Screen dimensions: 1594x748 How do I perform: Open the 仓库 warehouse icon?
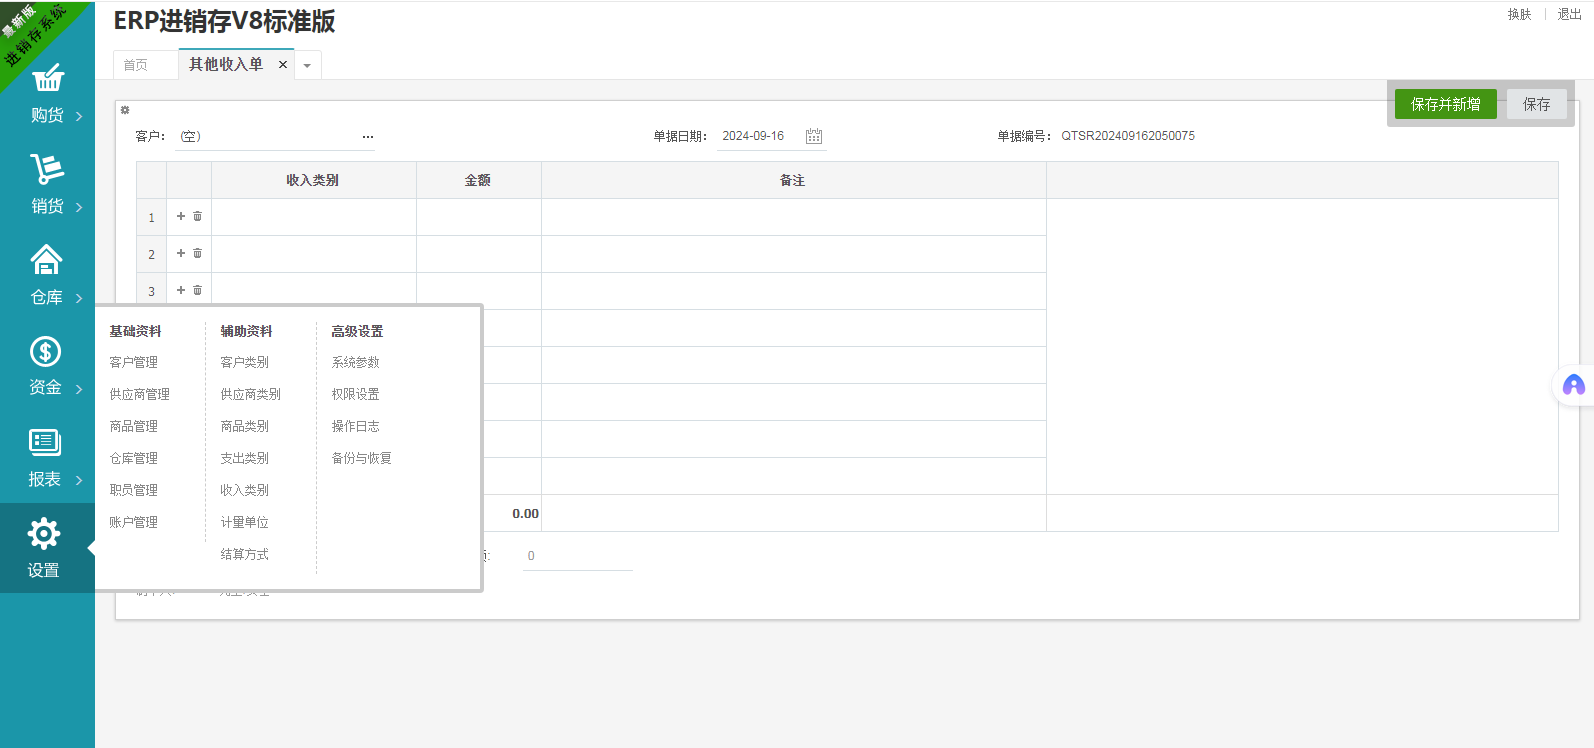click(47, 260)
